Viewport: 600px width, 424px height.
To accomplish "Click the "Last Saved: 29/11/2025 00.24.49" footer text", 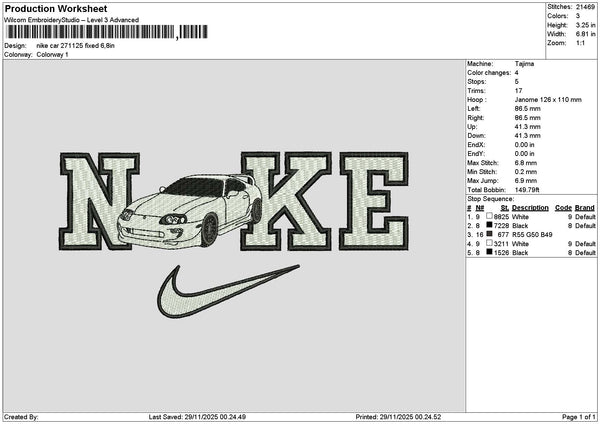I will click(x=197, y=417).
